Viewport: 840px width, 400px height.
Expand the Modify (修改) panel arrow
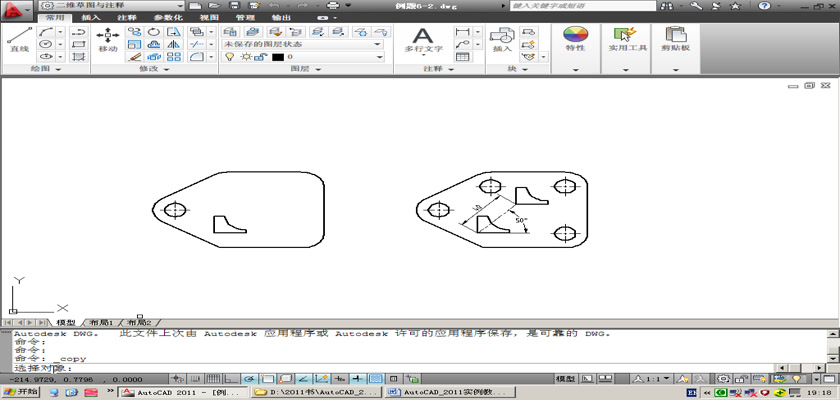pyautogui.click(x=168, y=70)
